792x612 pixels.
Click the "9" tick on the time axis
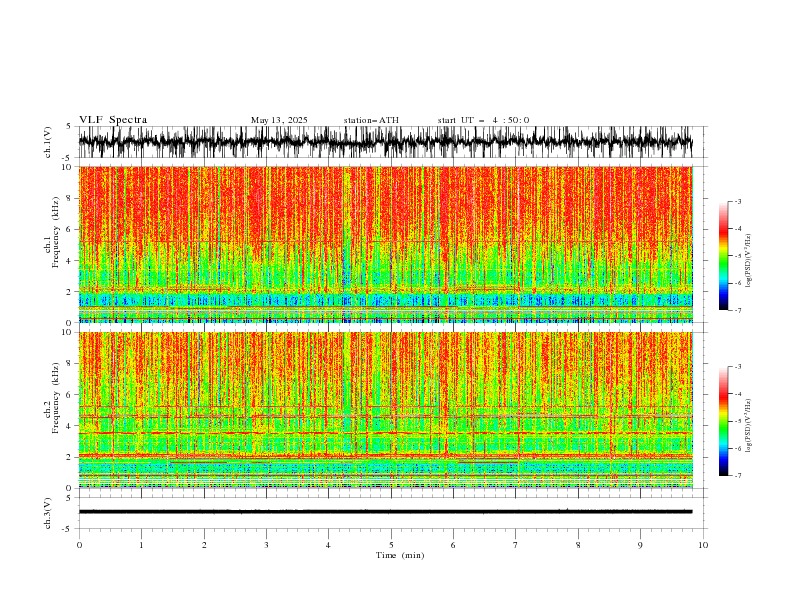pyautogui.click(x=640, y=545)
